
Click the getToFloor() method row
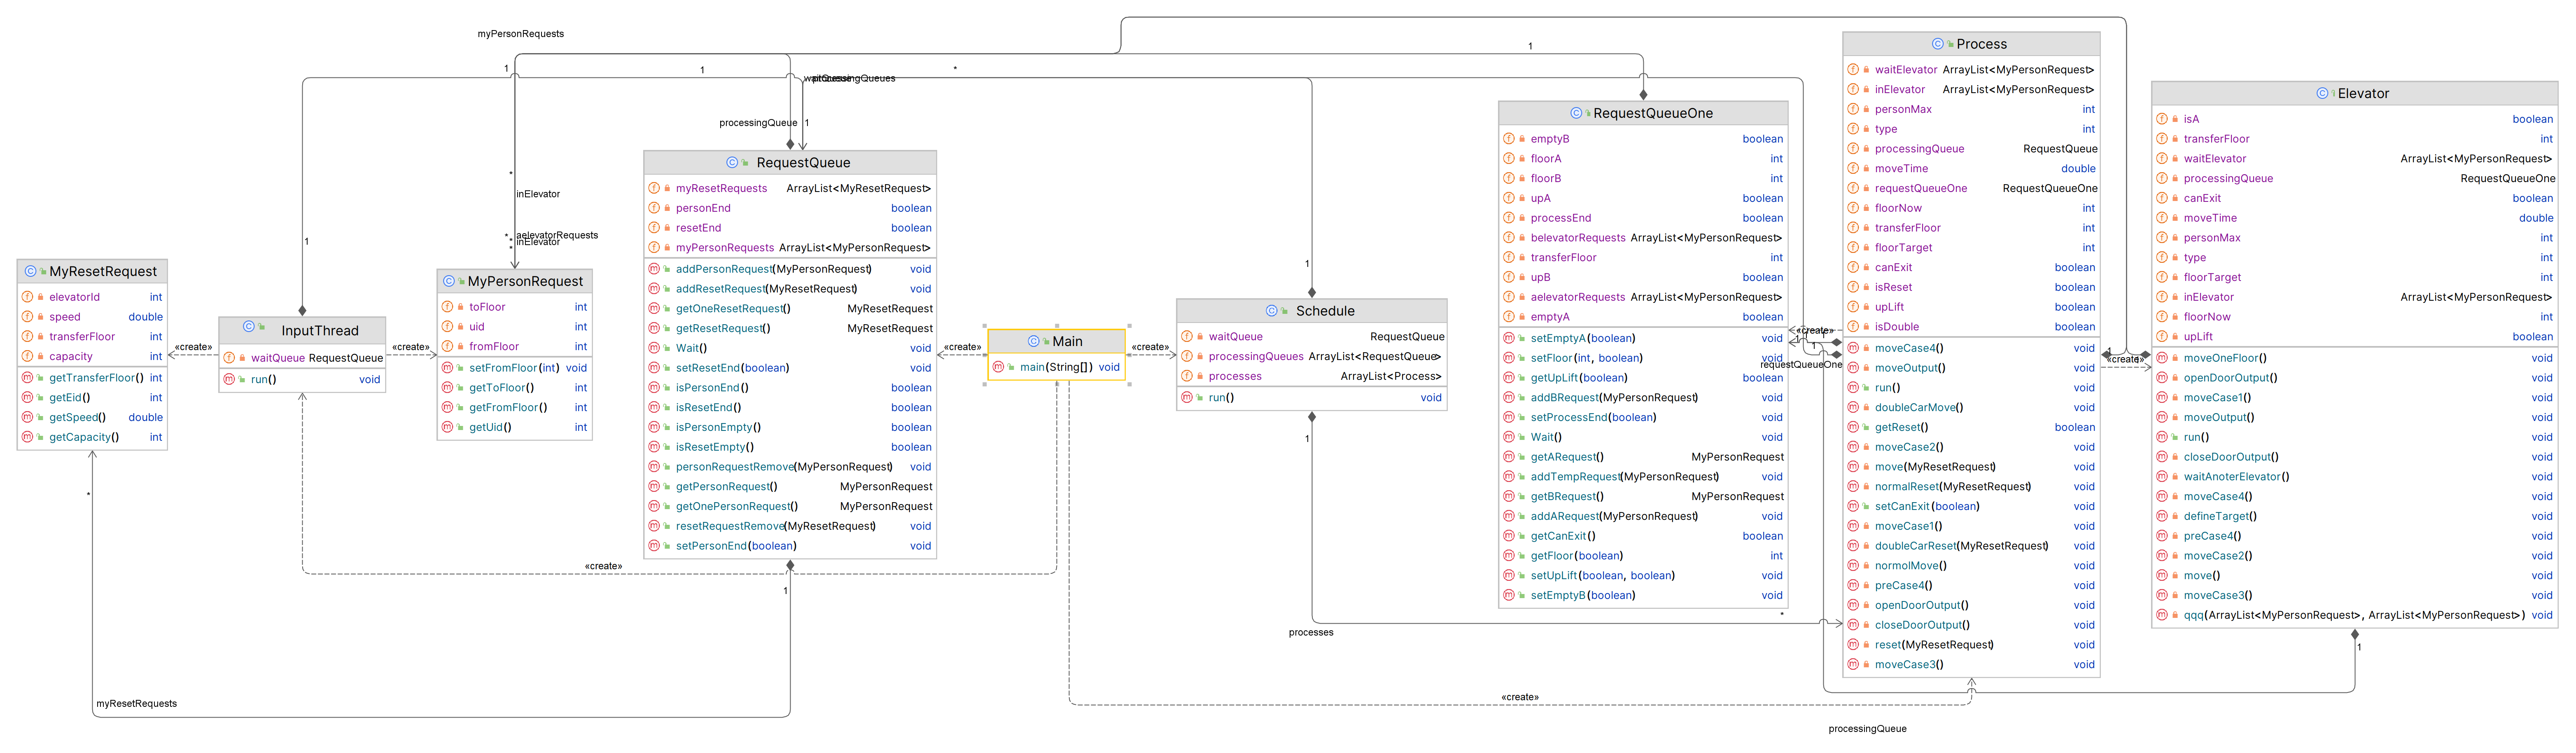pyautogui.click(x=515, y=388)
